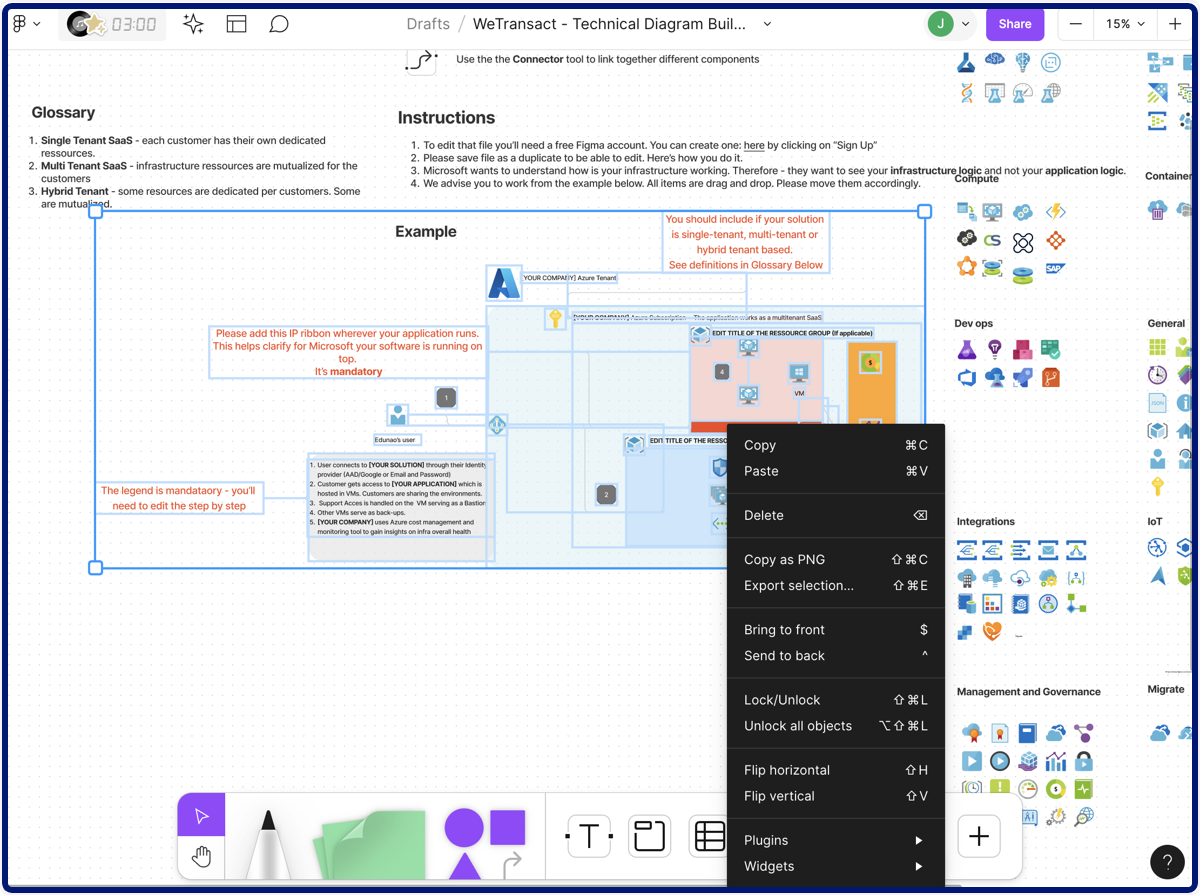Viewport: 1200px width, 895px height.
Task: Select Unlock all objects
Action: coord(836,726)
